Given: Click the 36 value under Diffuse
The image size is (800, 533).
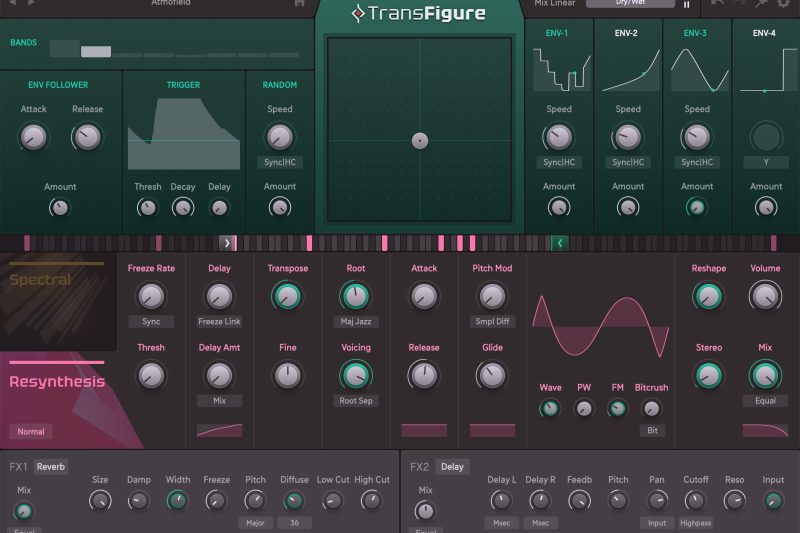Looking at the screenshot, I should tap(294, 523).
